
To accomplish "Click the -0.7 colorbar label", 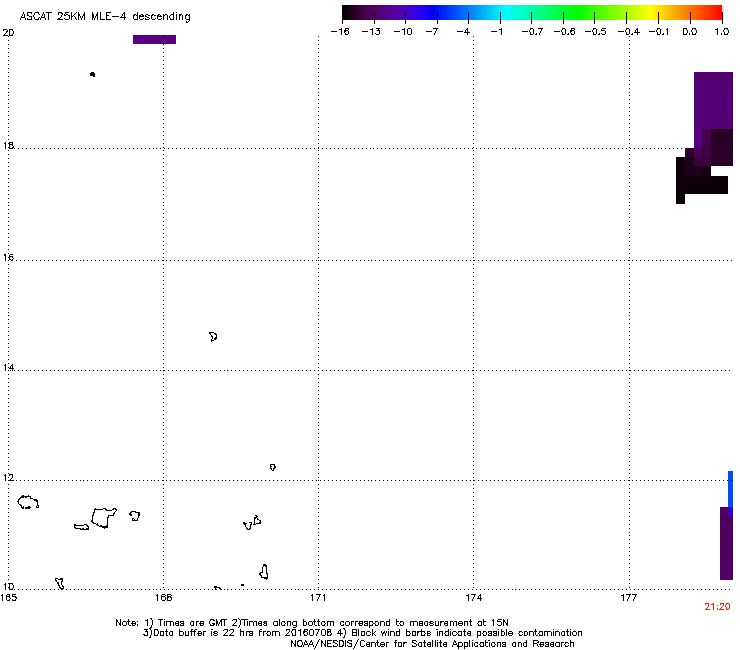I will [532, 32].
